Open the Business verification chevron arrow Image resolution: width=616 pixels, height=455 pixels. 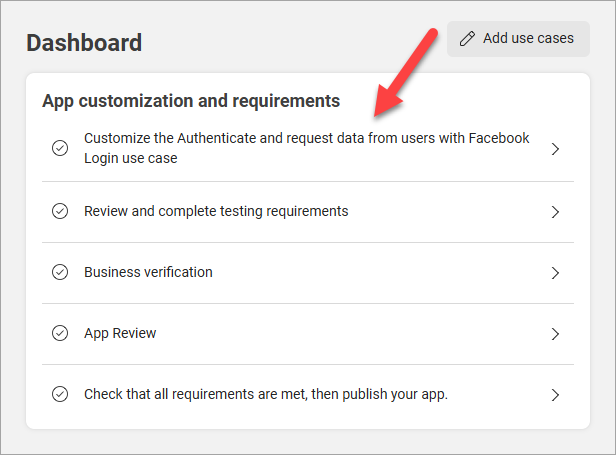[x=555, y=273]
